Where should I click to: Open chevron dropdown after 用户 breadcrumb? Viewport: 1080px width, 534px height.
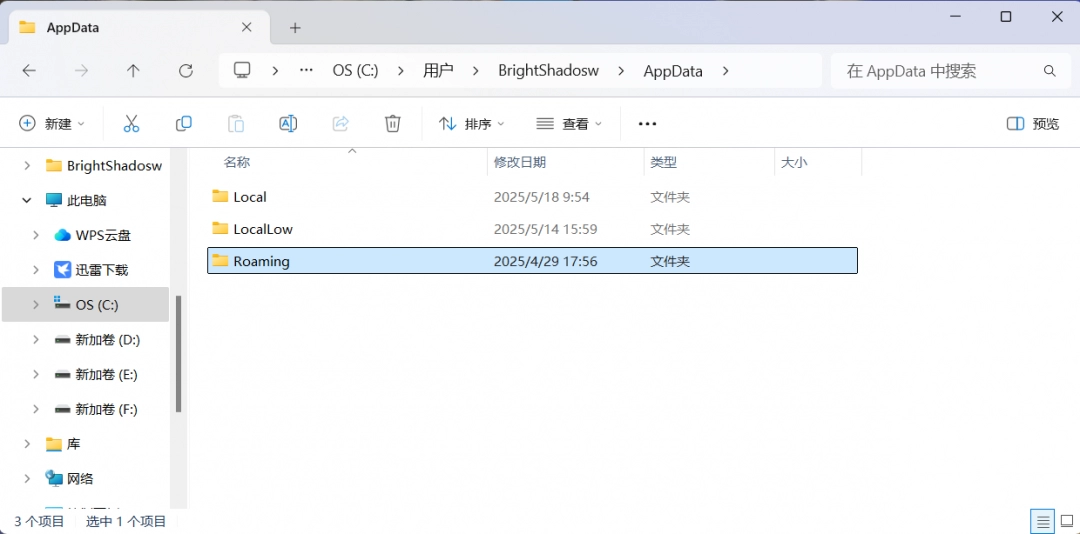(x=475, y=70)
